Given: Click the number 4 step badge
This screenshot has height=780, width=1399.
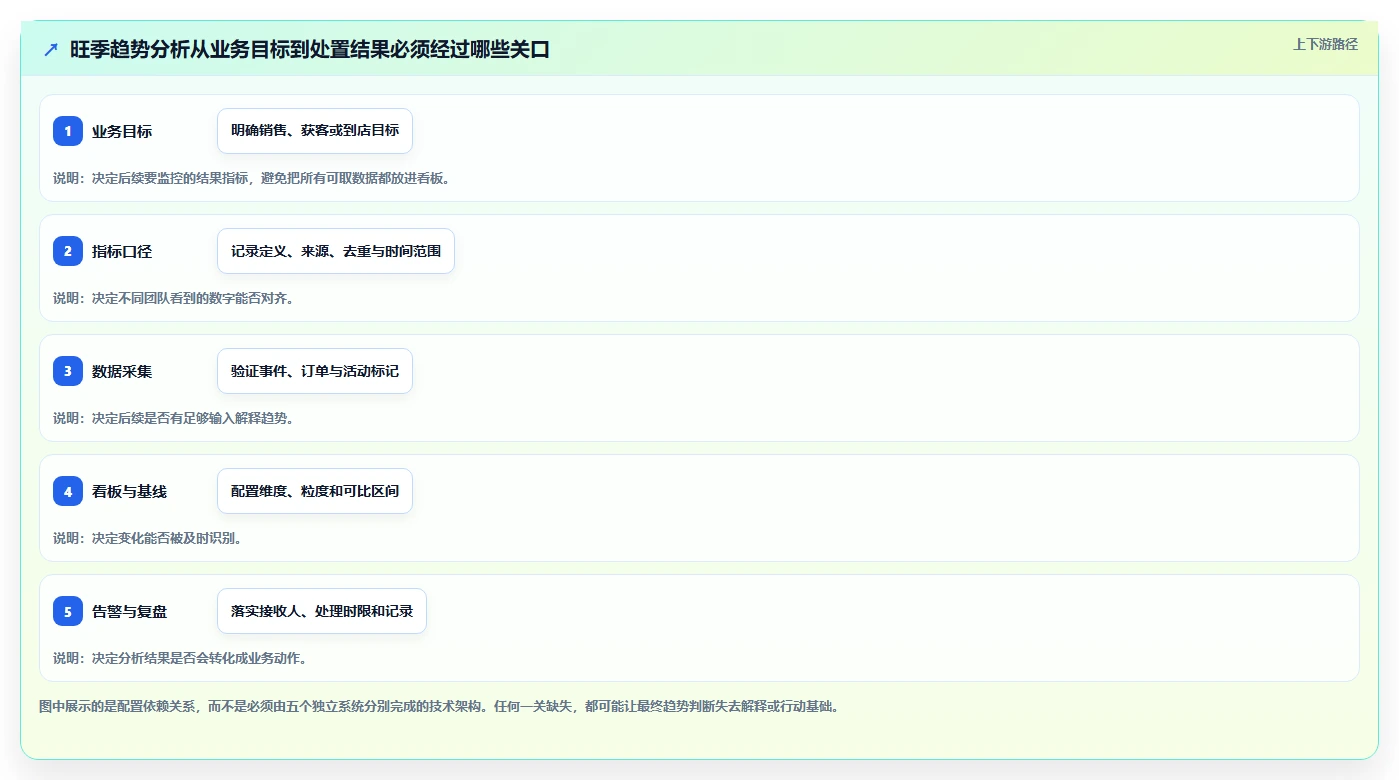Looking at the screenshot, I should (x=68, y=491).
